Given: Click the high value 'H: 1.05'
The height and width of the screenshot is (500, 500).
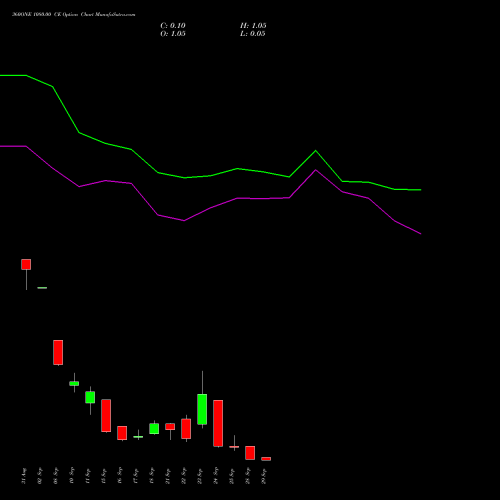Looking at the screenshot, I should pyautogui.click(x=253, y=26).
